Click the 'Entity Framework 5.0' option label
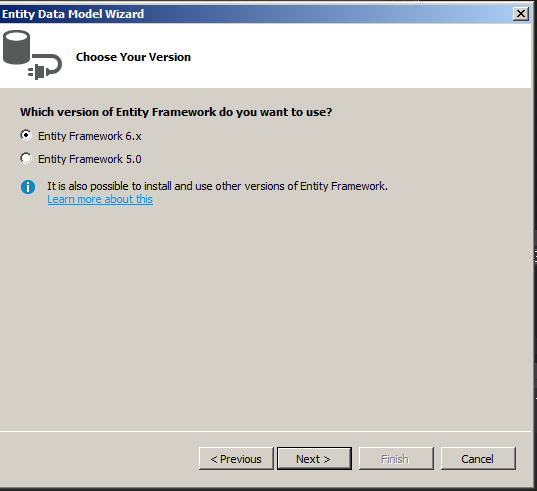Screen dimensions: 537x491 coord(90,159)
